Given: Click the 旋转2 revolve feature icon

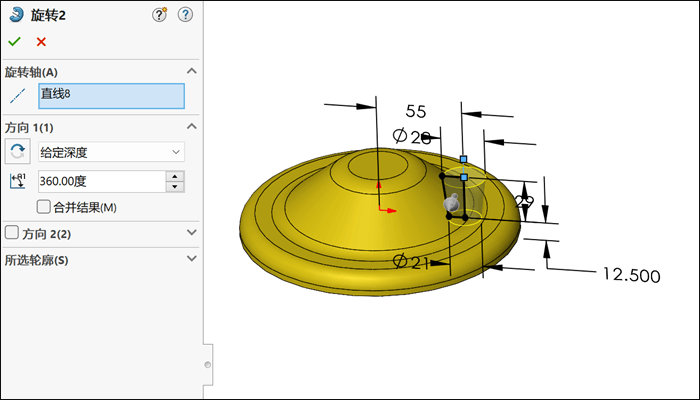Looking at the screenshot, I should point(17,15).
